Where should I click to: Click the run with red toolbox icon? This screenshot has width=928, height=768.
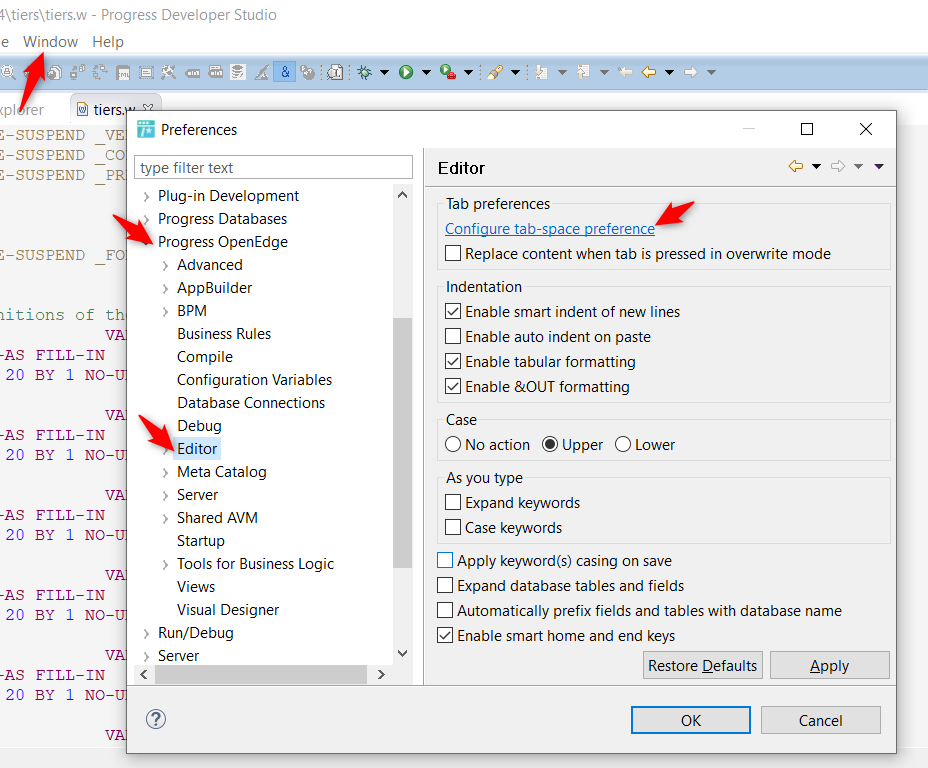448,72
